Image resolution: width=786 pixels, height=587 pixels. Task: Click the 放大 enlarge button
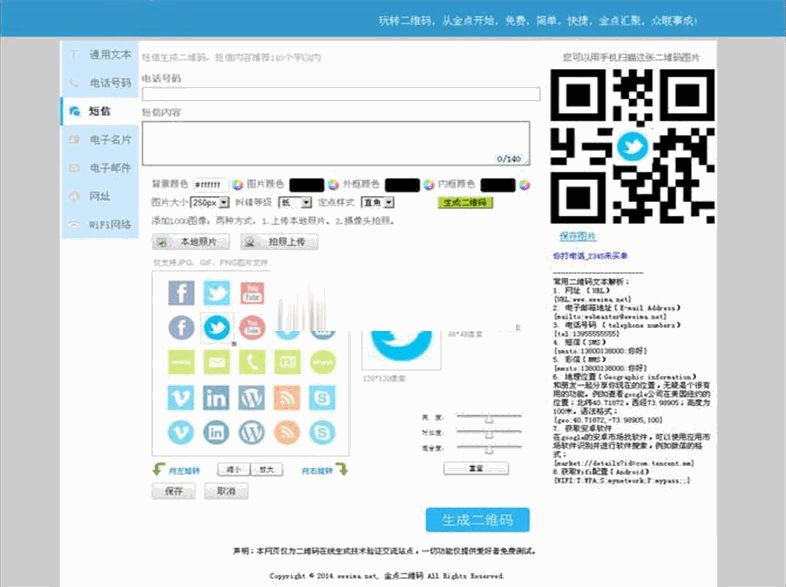click(x=267, y=470)
